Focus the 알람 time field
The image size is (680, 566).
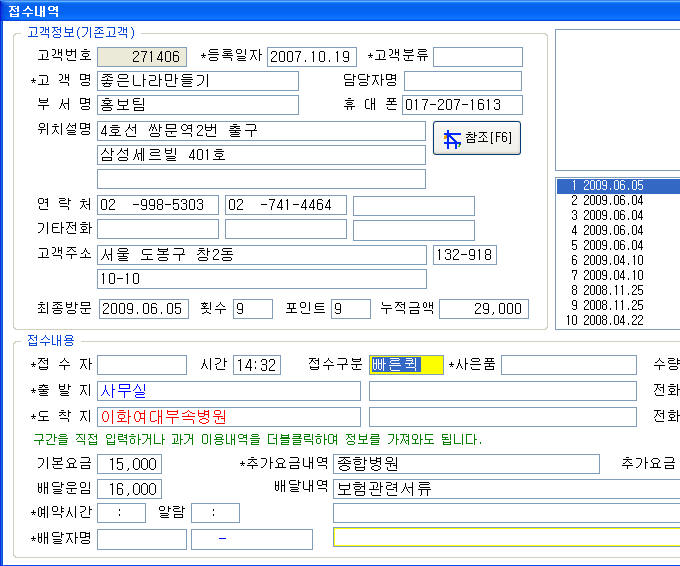click(x=216, y=513)
